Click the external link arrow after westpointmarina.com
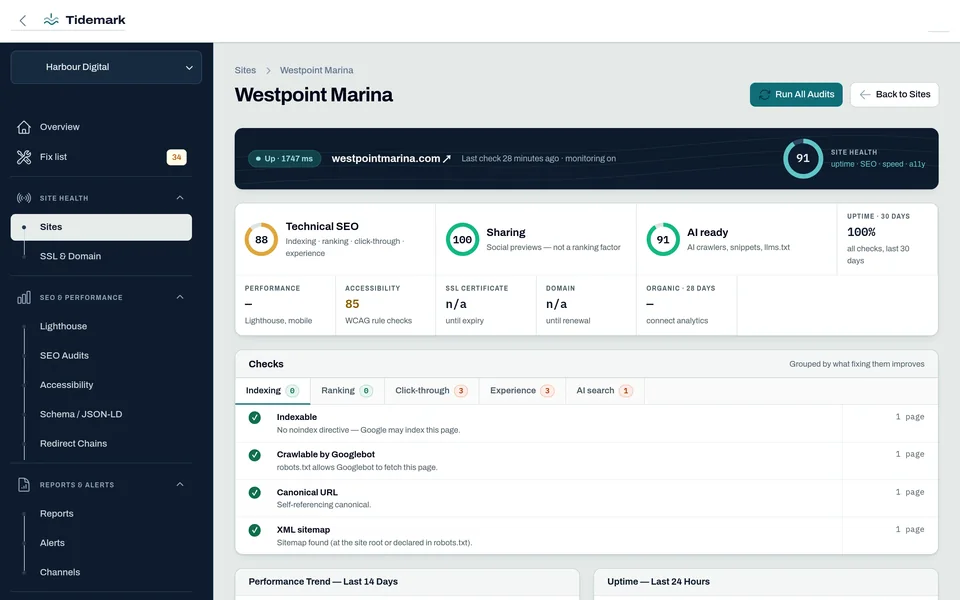 (x=447, y=159)
